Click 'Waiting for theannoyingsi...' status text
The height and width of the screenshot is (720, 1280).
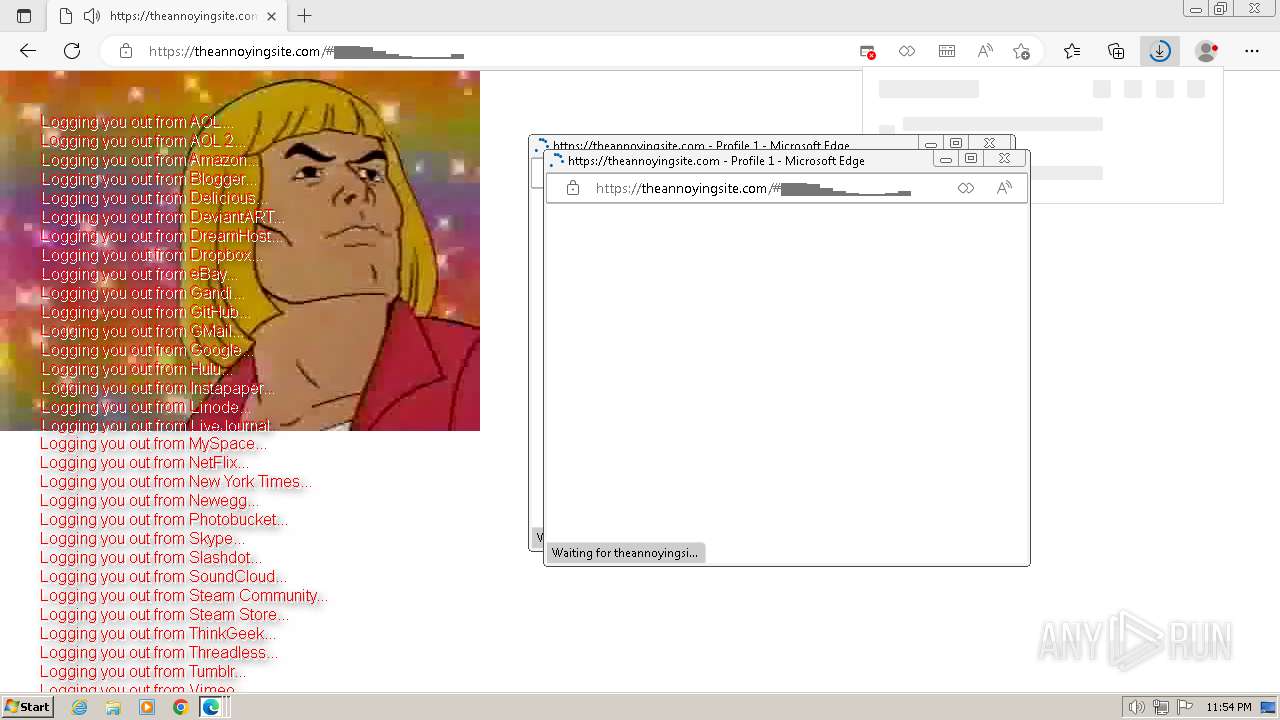(625, 552)
